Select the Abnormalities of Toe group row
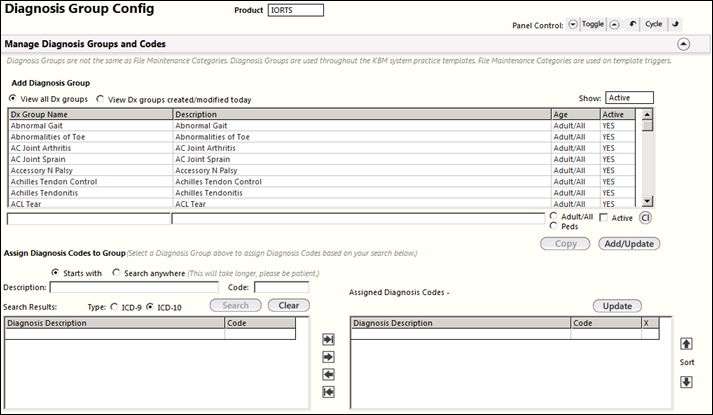Screen dimensions: 713x415 pyautogui.click(x=322, y=137)
